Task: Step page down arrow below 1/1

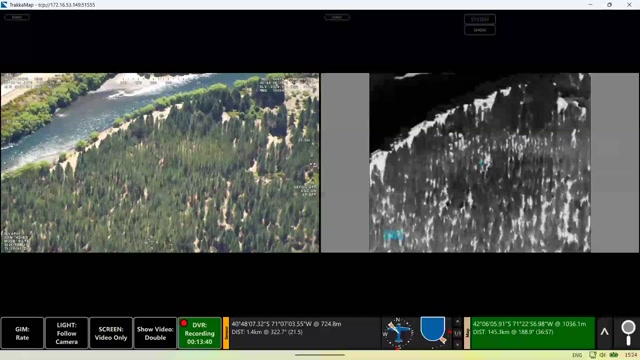Action: [458, 344]
